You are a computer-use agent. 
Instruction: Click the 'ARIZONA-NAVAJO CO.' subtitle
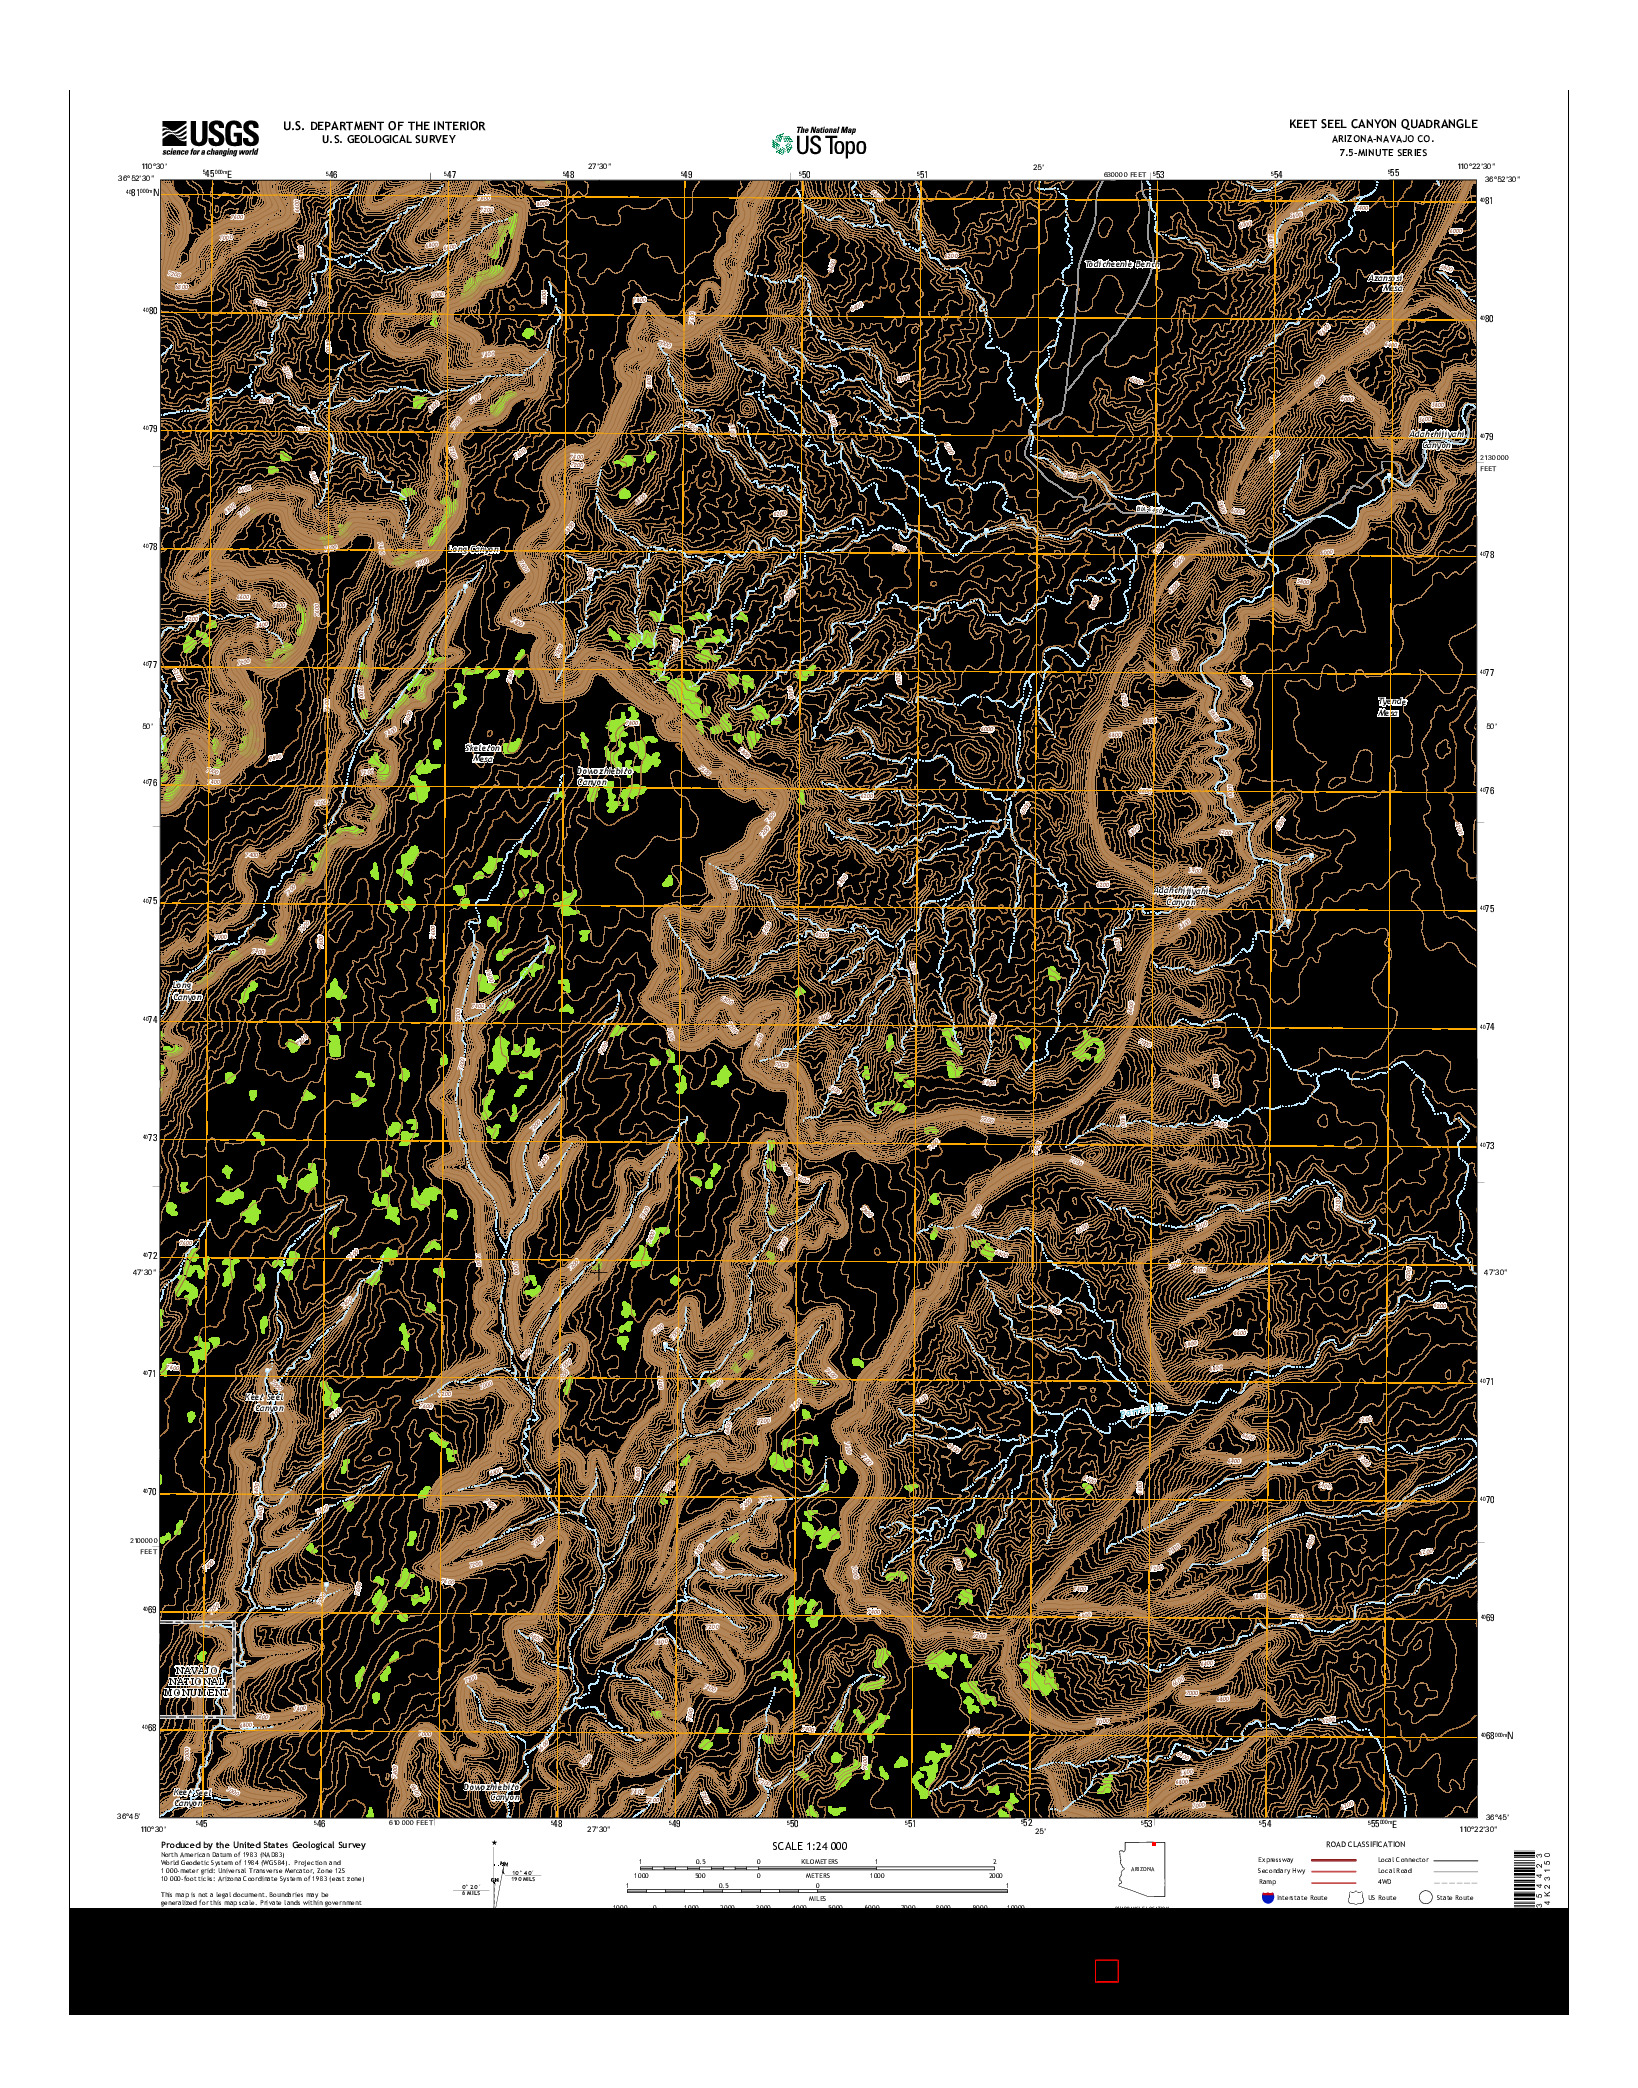pyautogui.click(x=1385, y=138)
